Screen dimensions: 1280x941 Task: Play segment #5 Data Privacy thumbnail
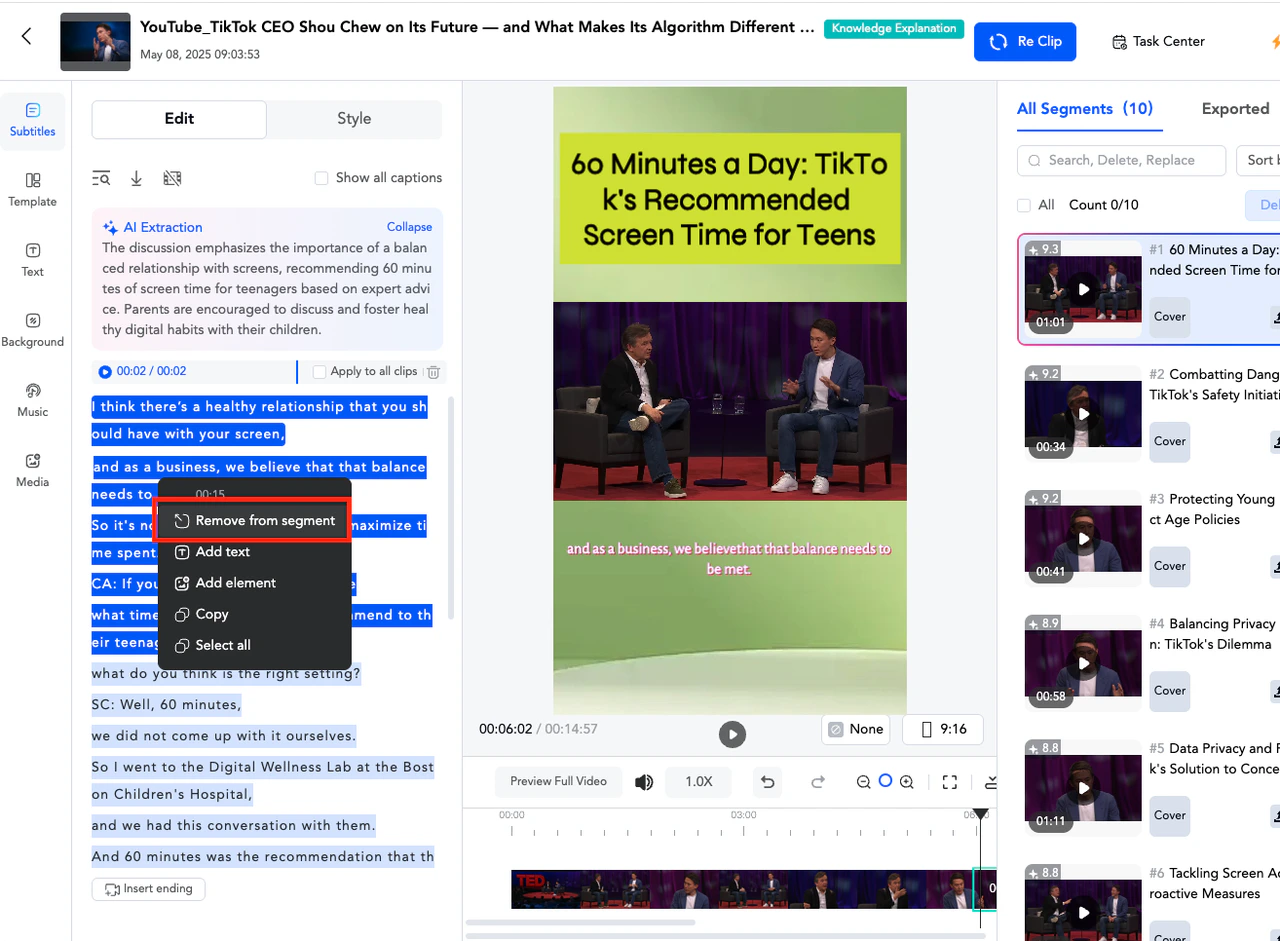[x=1084, y=786]
